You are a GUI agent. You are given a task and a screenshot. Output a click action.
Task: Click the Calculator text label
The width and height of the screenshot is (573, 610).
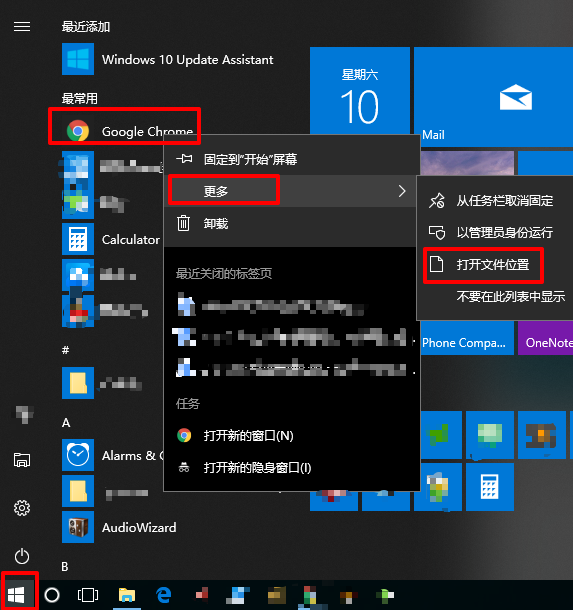click(x=131, y=239)
